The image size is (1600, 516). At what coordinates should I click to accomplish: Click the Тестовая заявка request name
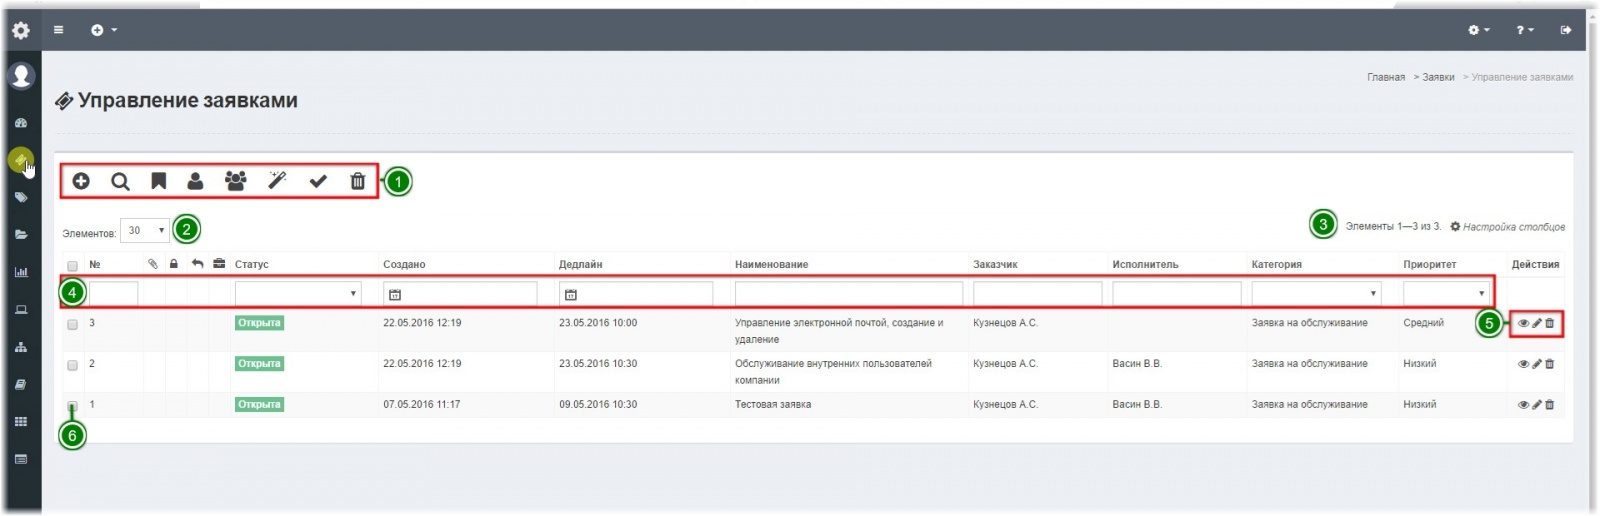[773, 405]
